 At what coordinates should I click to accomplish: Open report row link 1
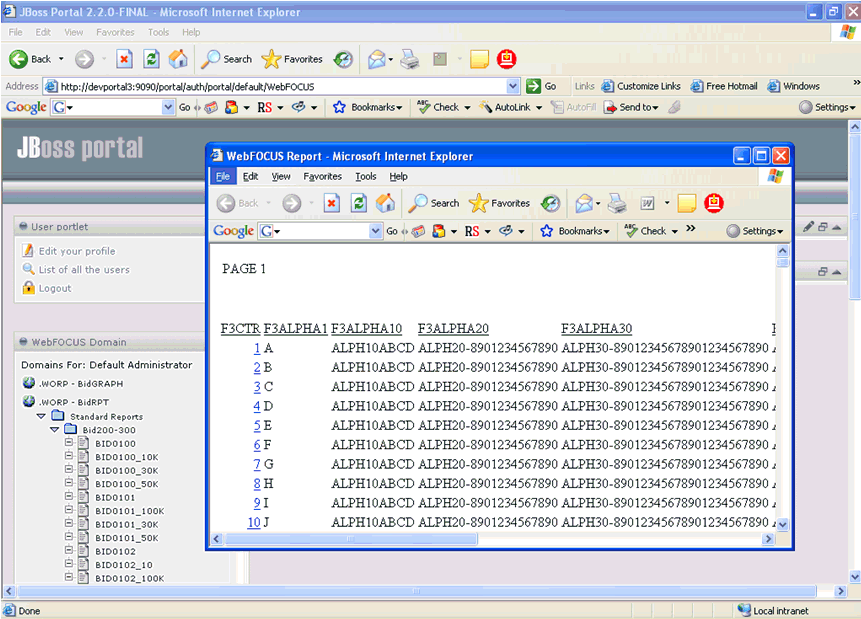coord(256,348)
